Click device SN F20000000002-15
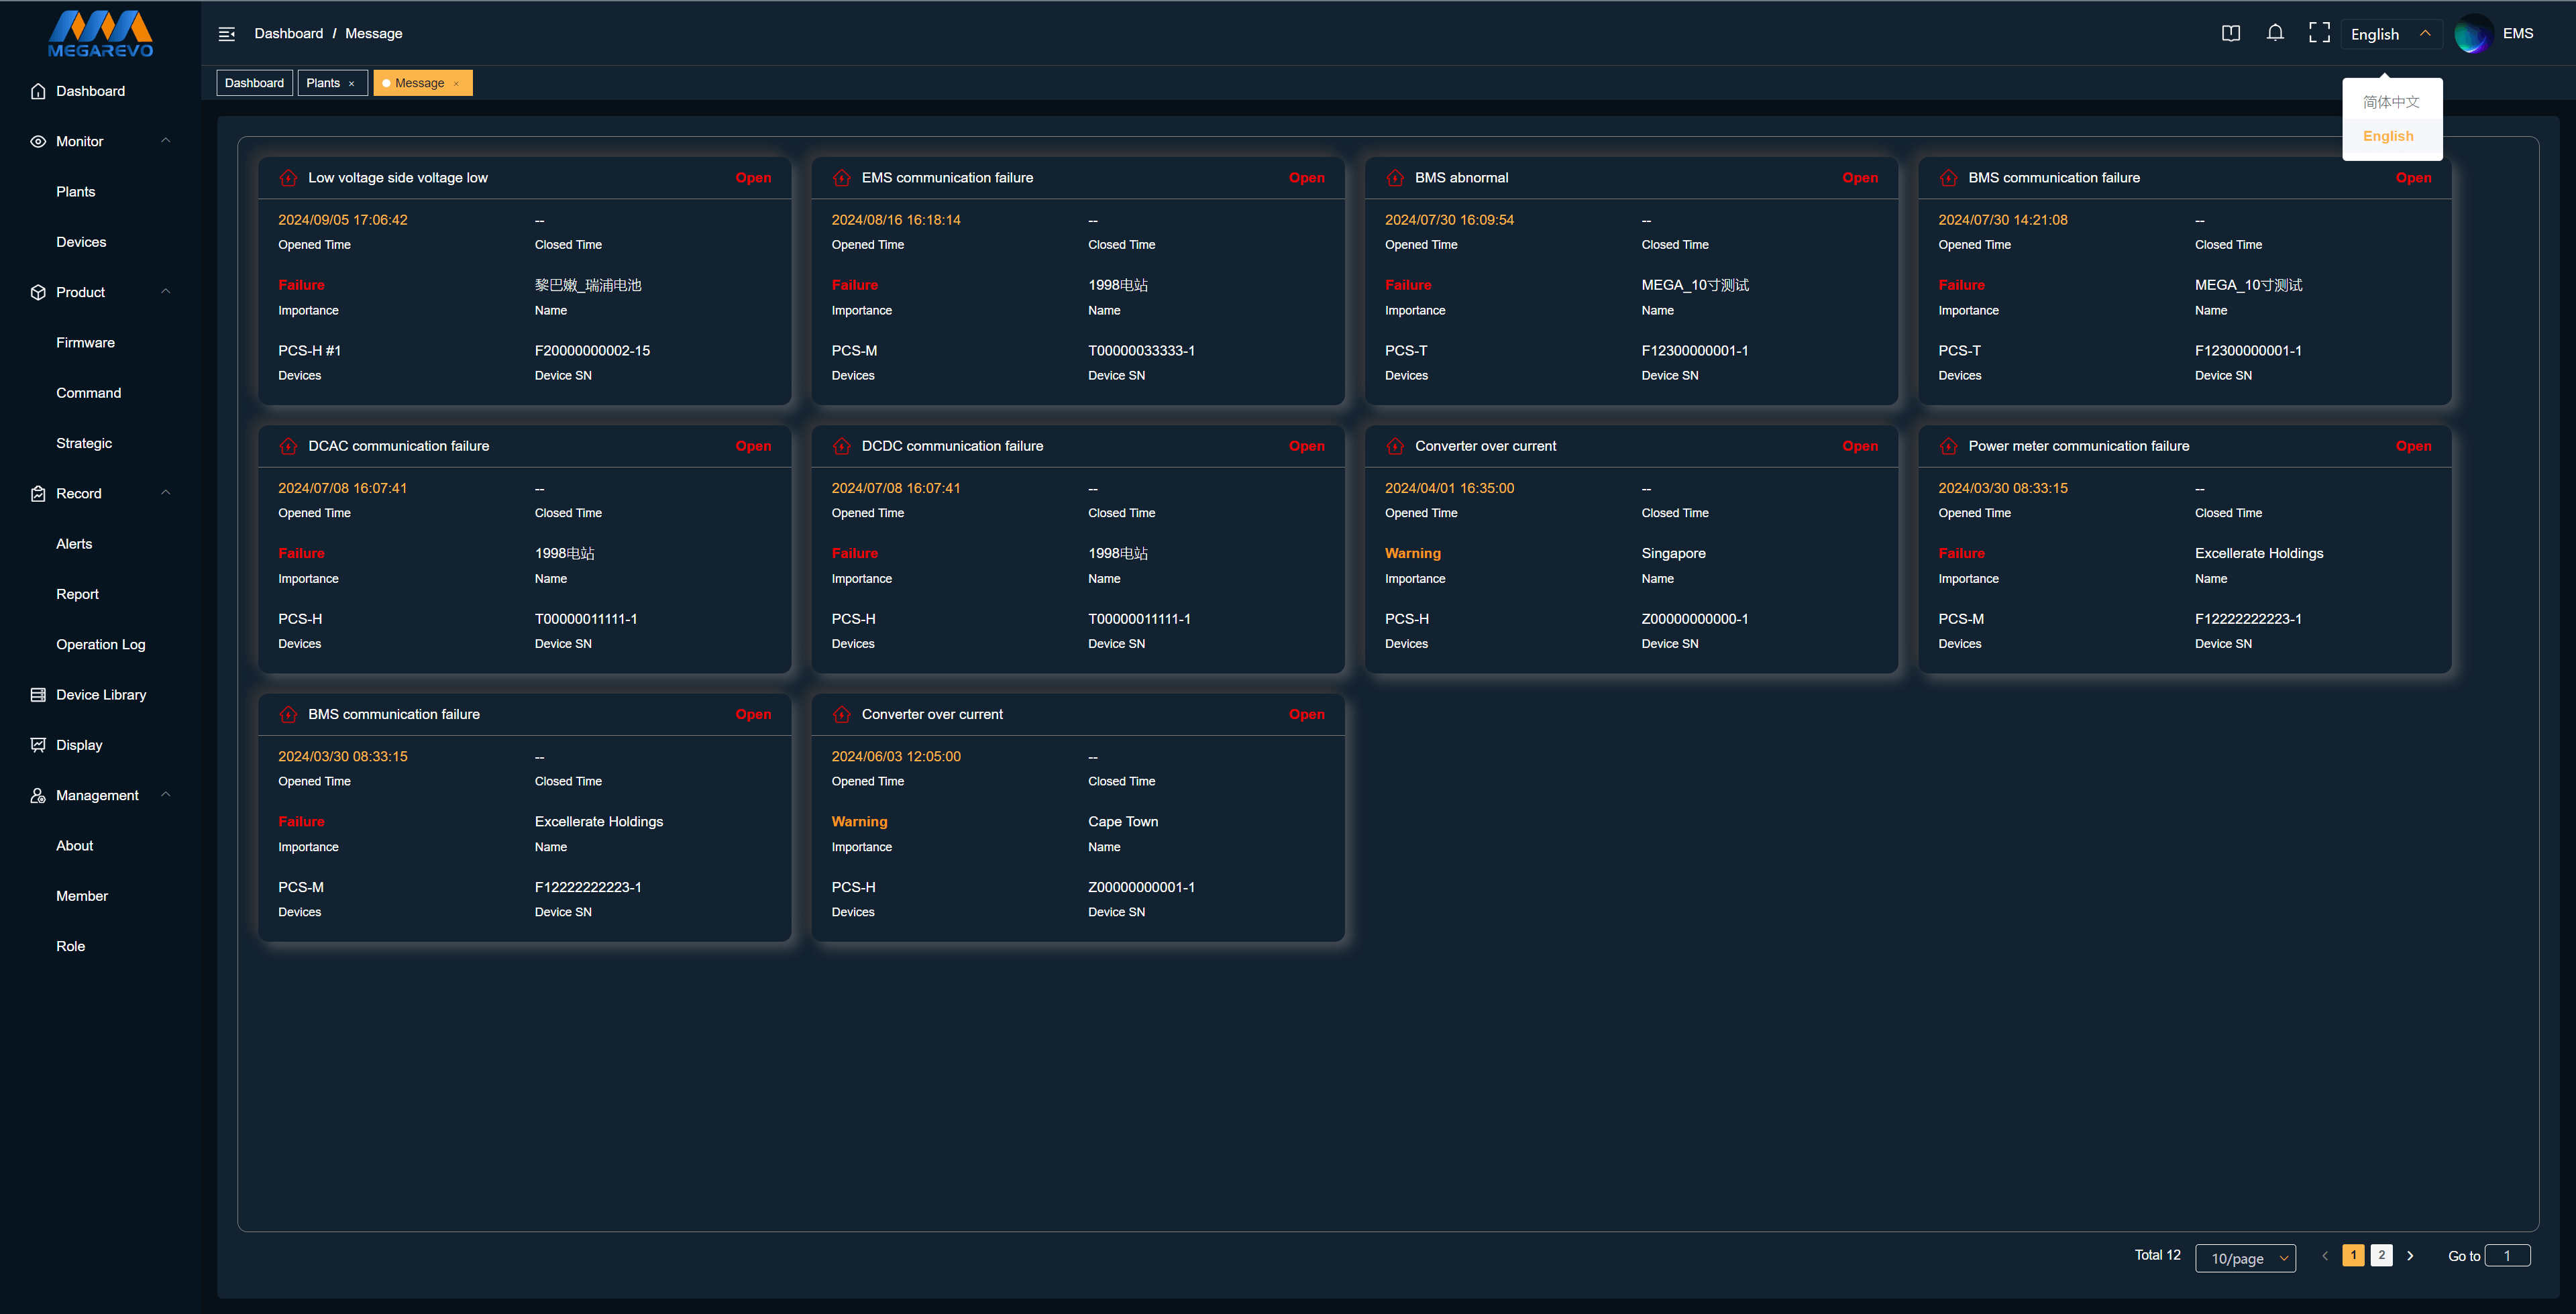This screenshot has height=1314, width=2576. pyautogui.click(x=592, y=351)
